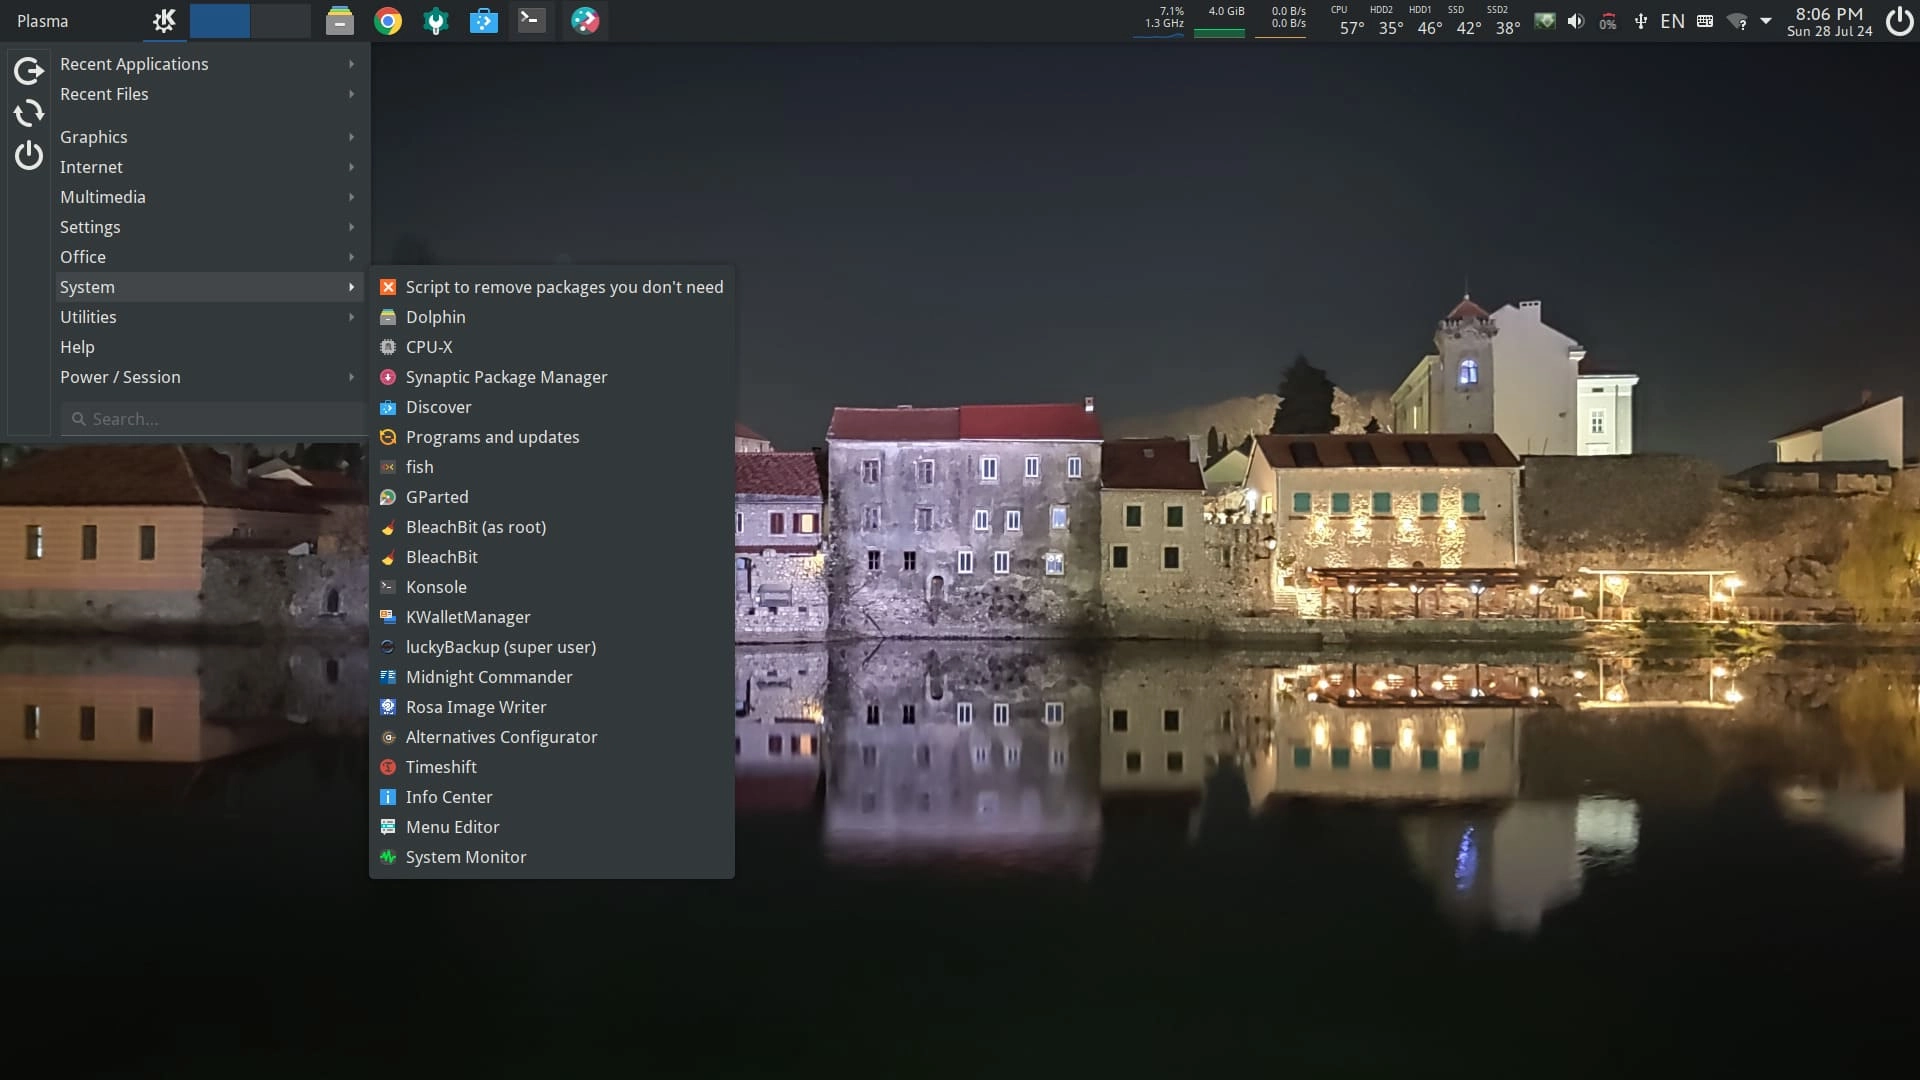Open Discover software center panel icon
Viewport: 1920px width, 1080px height.
click(x=484, y=21)
